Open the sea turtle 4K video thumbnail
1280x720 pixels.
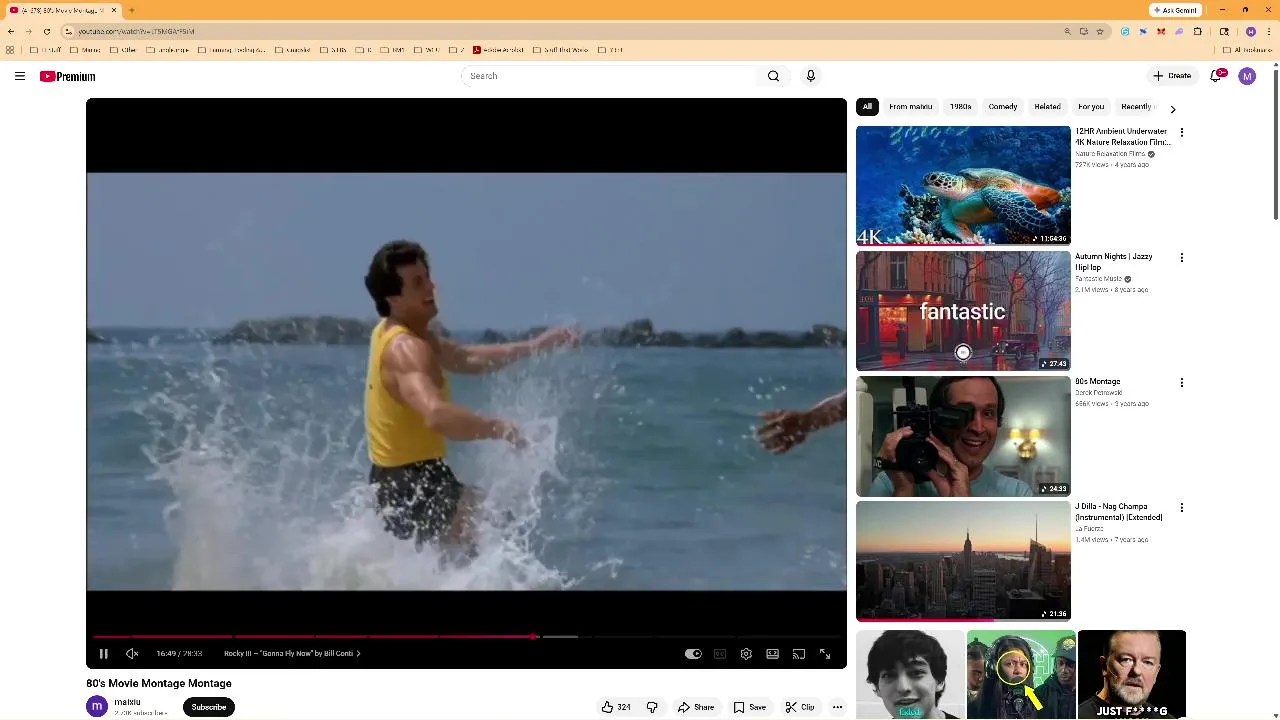[963, 186]
